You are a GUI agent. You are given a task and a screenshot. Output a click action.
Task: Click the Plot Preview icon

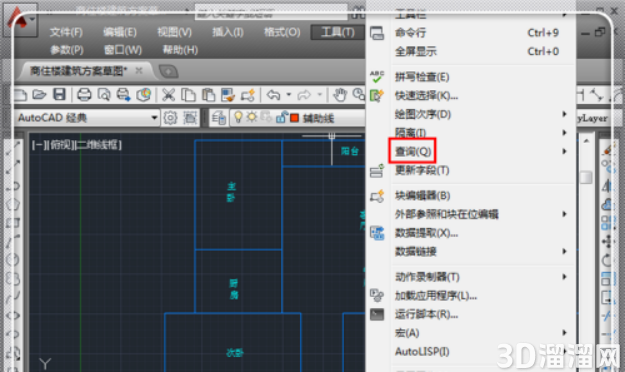coord(104,95)
